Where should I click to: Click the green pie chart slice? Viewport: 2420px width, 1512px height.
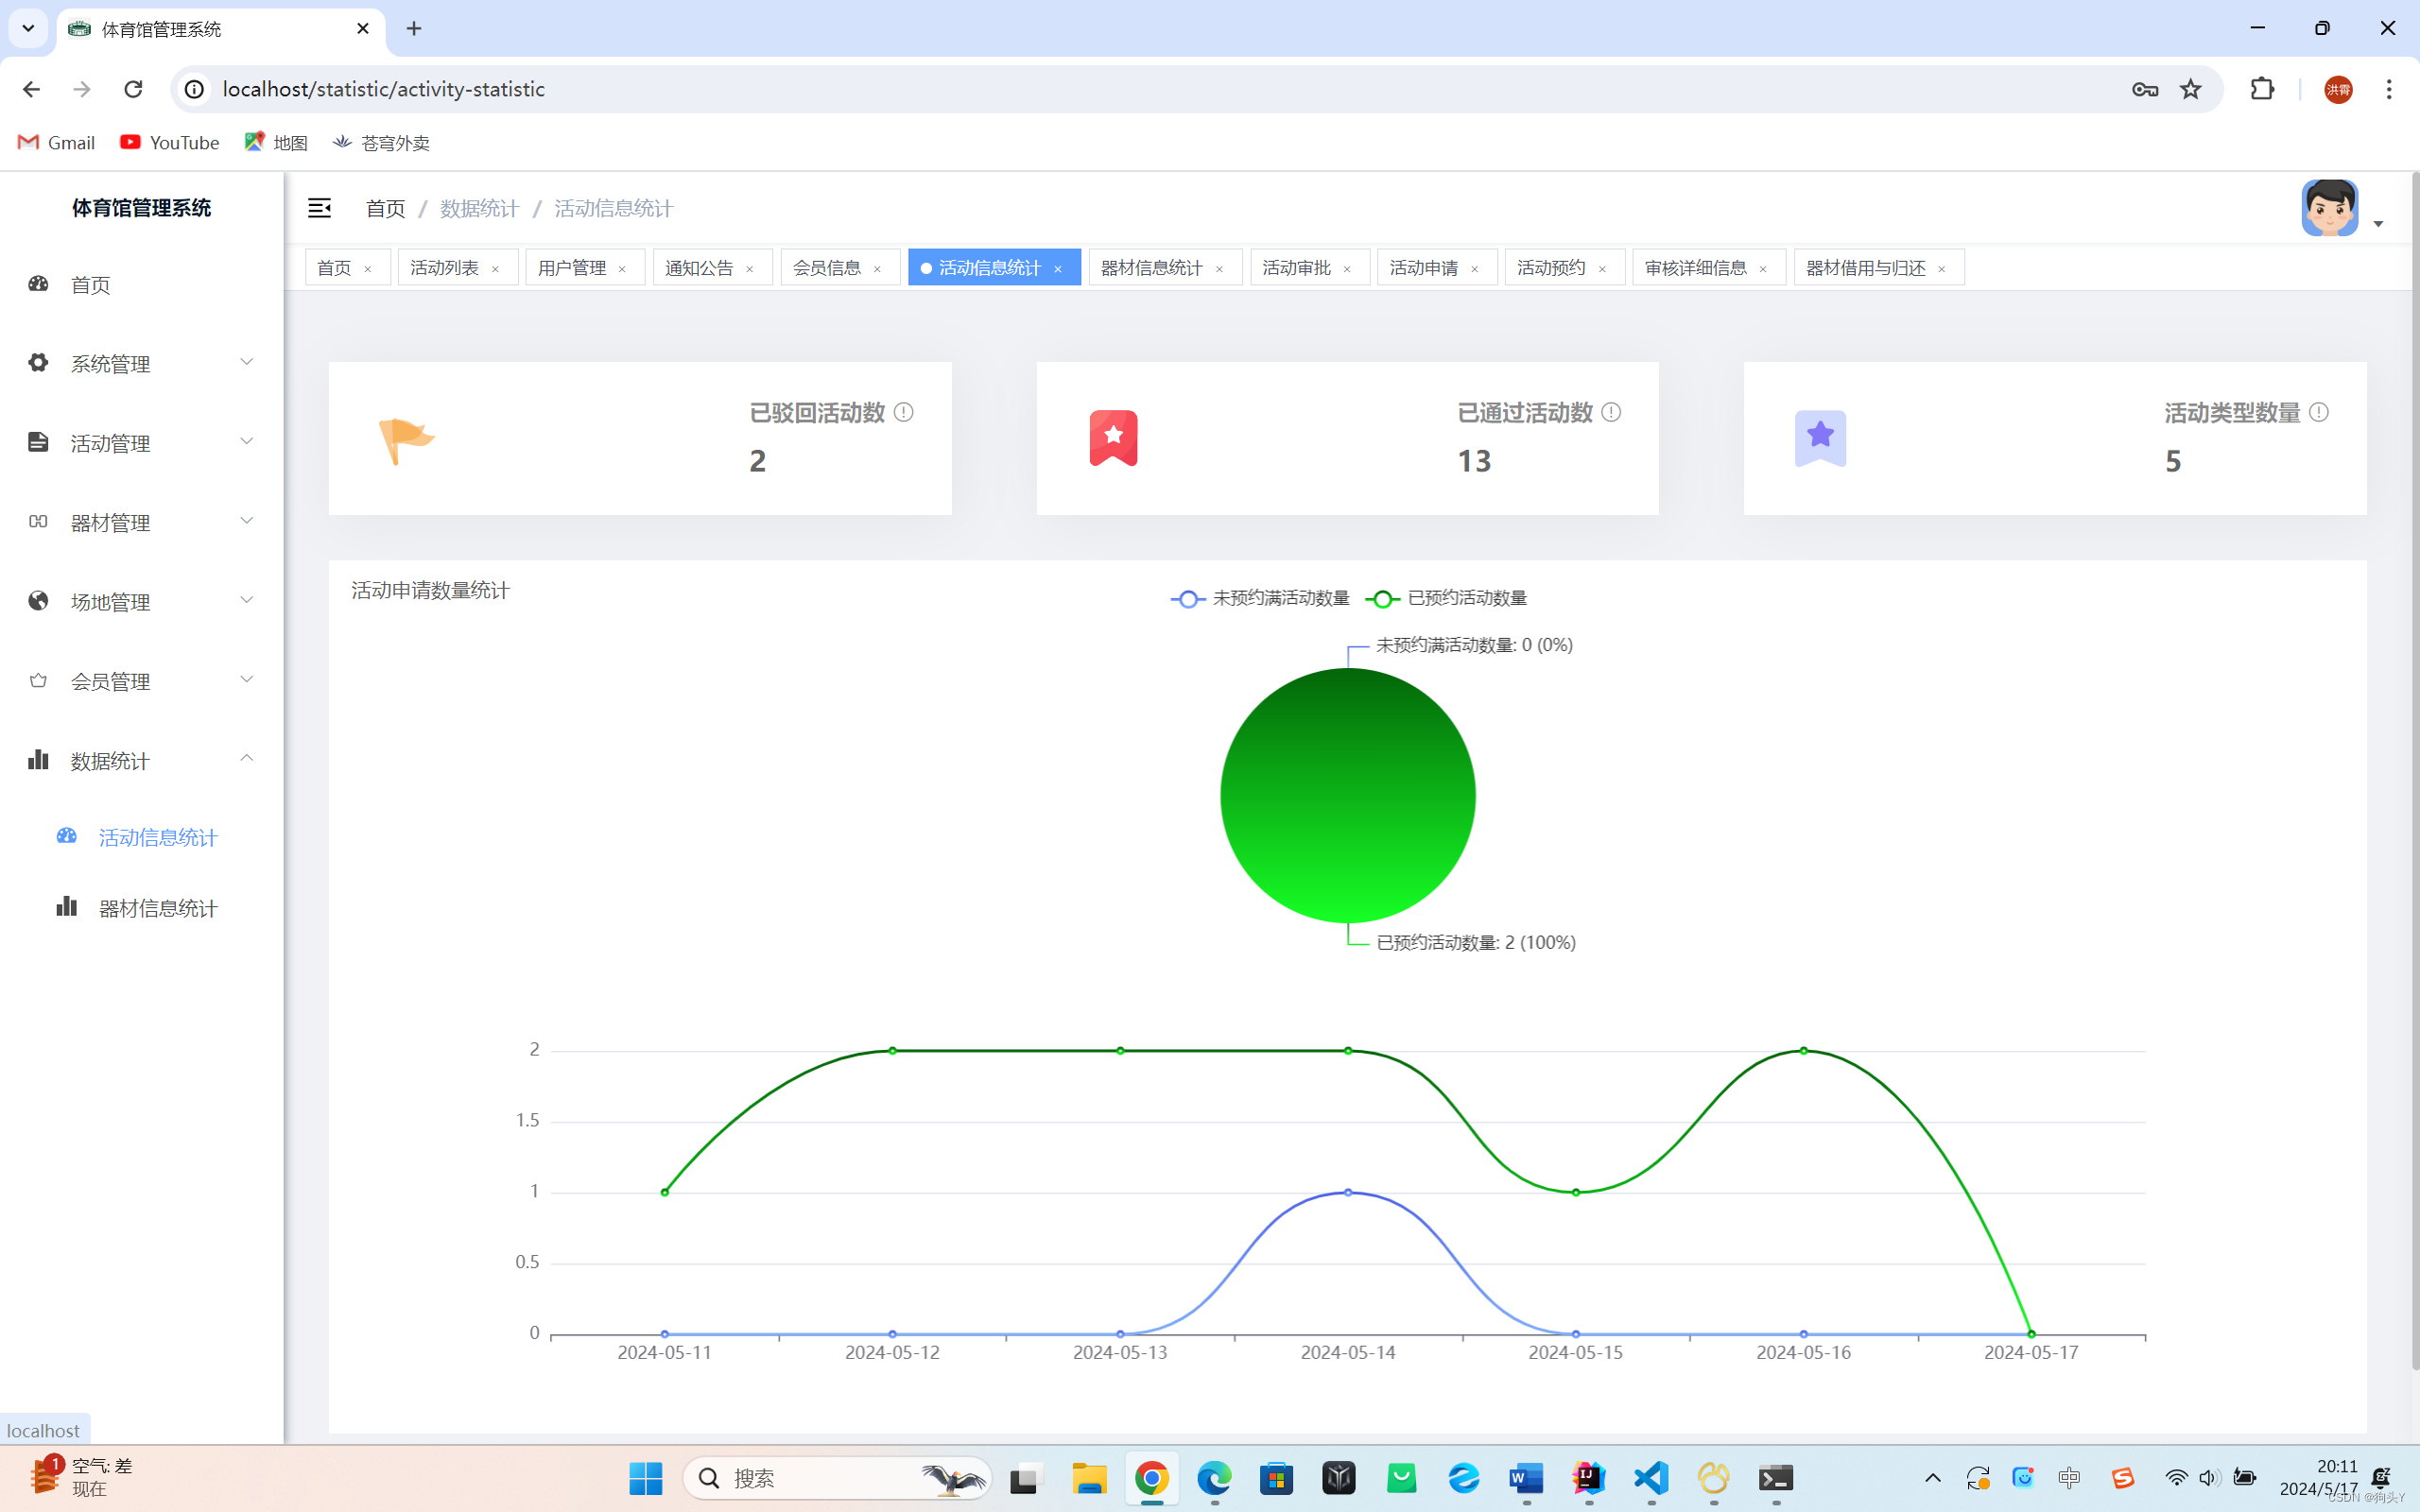click(1348, 795)
